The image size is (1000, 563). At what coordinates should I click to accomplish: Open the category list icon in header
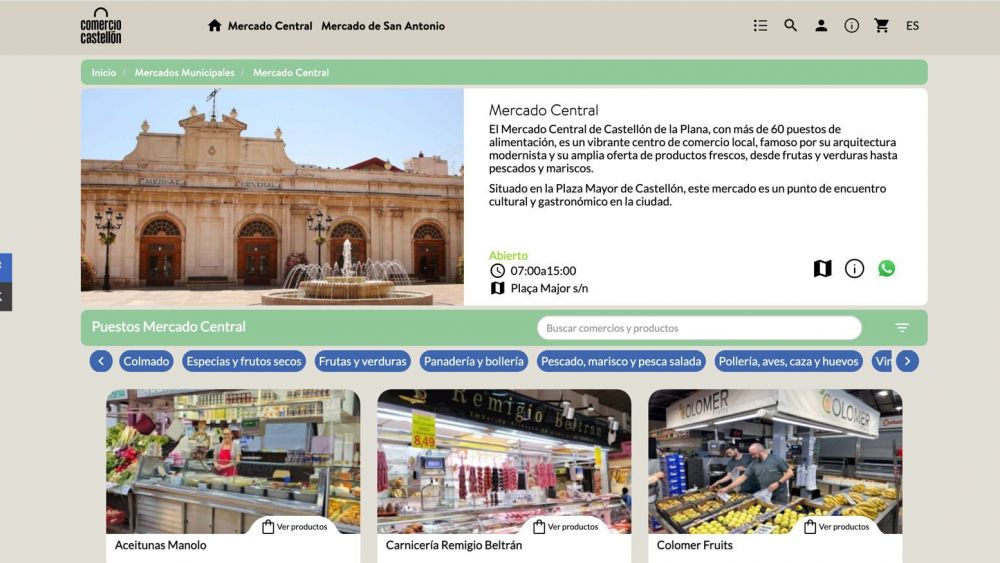(761, 26)
